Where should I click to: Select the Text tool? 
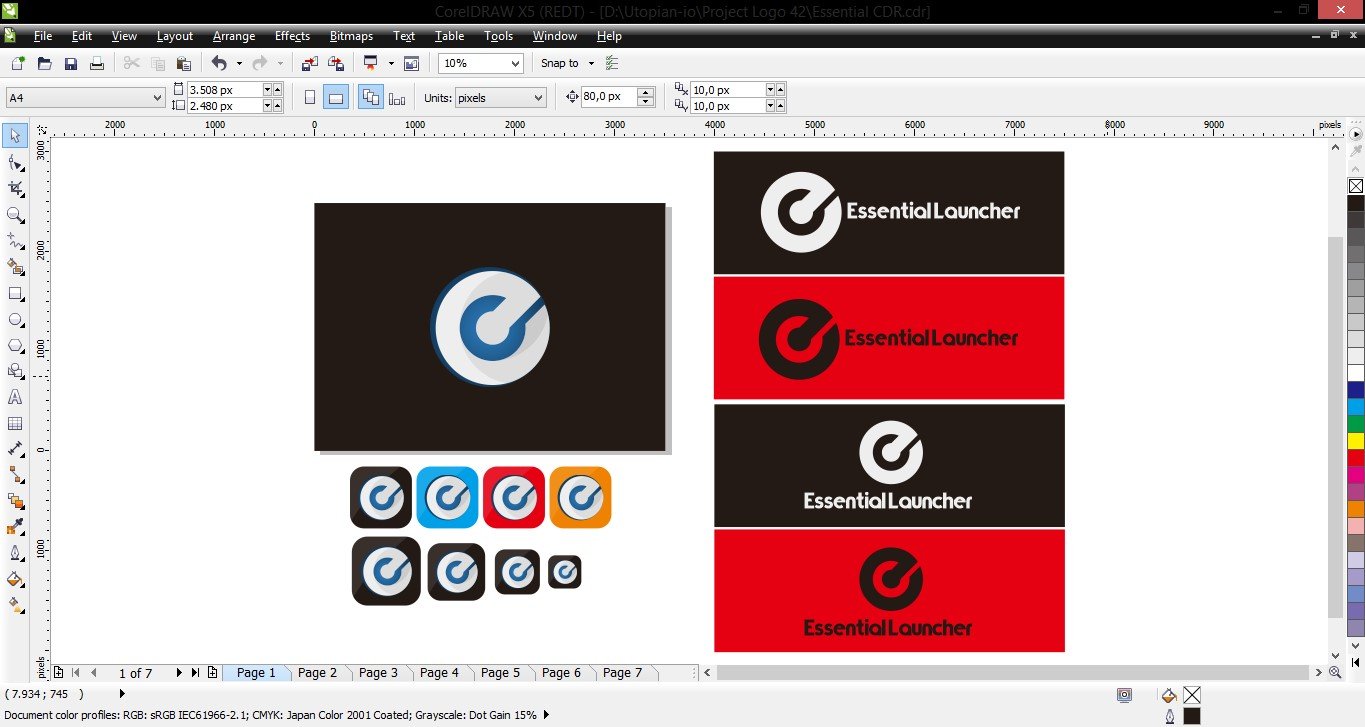click(x=15, y=397)
